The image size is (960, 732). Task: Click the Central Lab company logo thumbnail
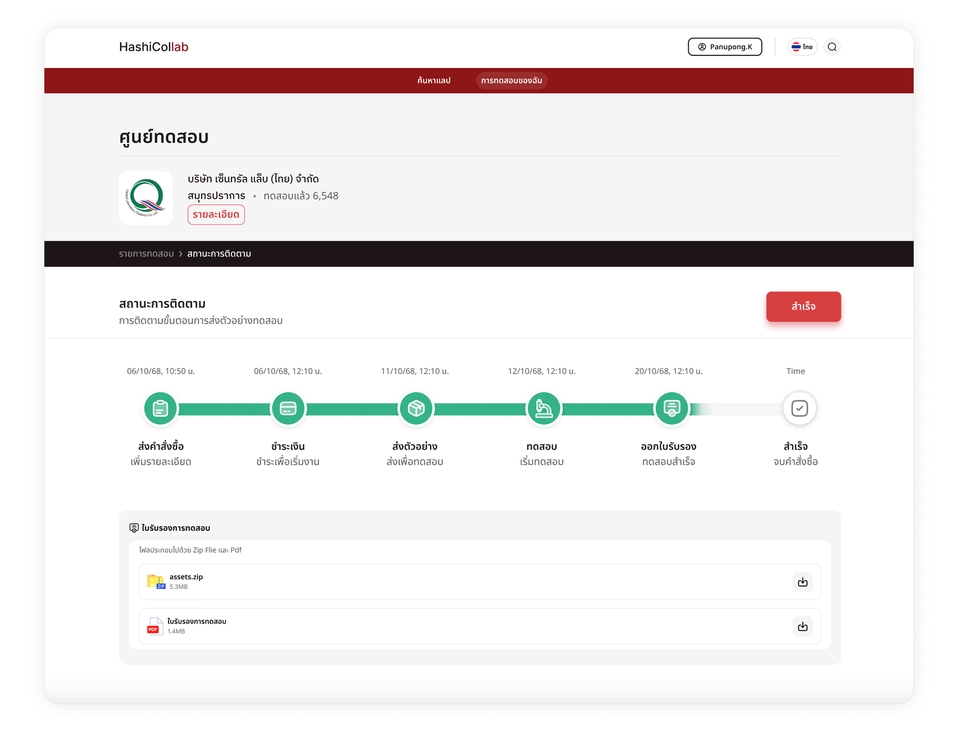point(146,198)
